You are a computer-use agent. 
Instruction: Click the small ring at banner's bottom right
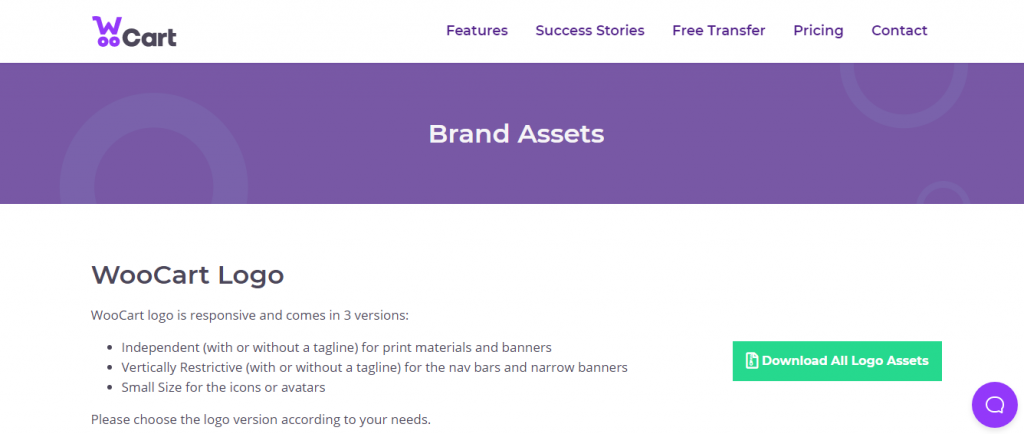point(942,193)
